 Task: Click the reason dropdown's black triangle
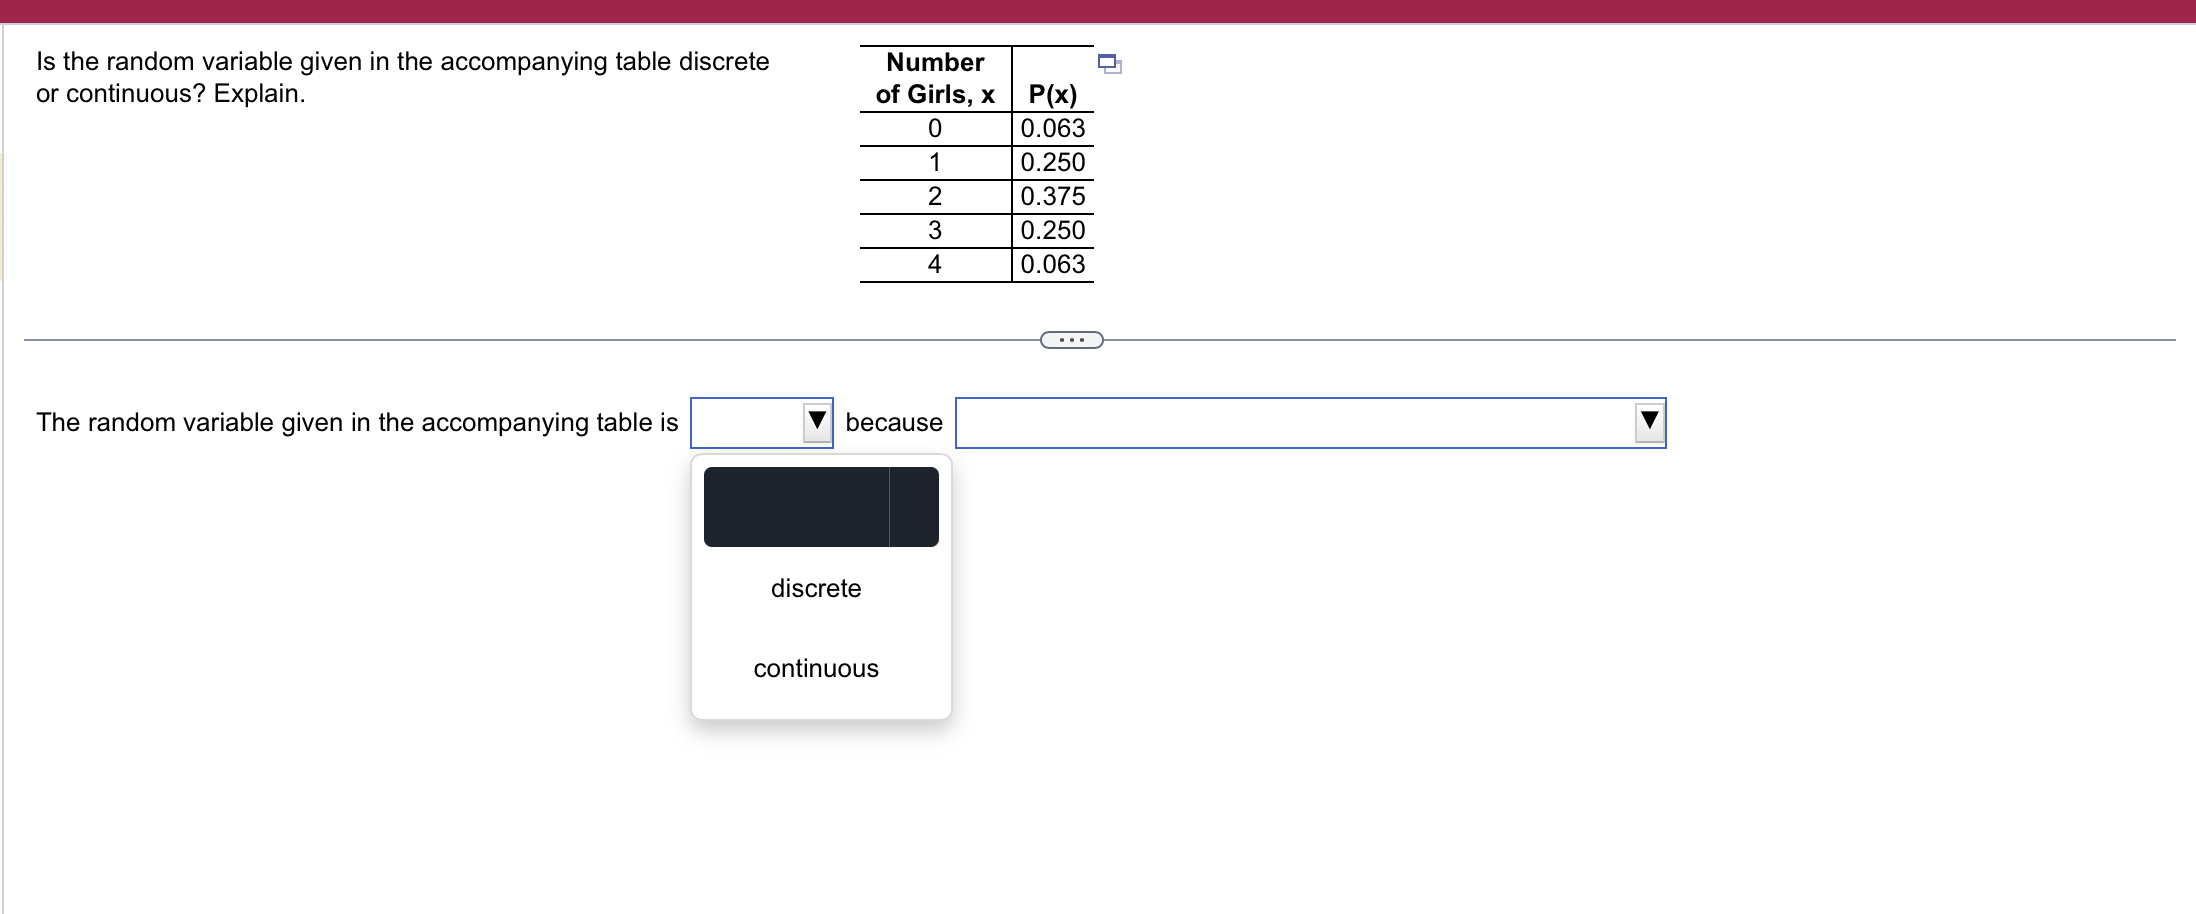pos(1648,422)
